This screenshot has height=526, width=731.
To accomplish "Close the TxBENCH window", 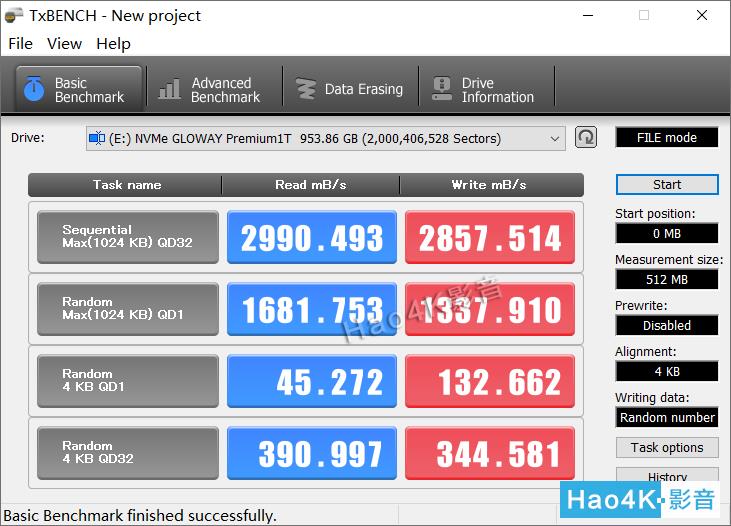I will (702, 15).
